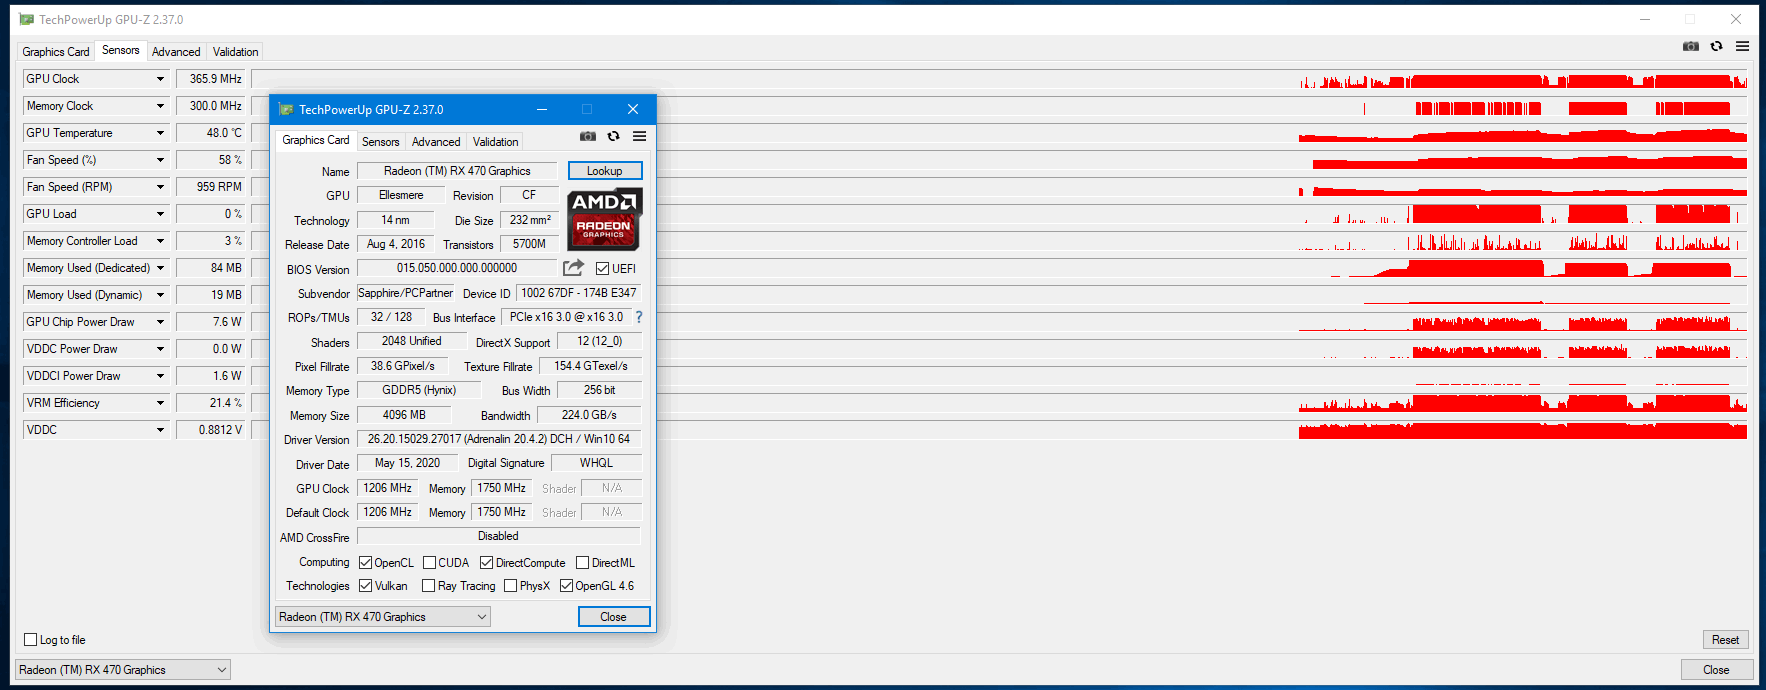Click the Digital Signature WHQL field

click(596, 463)
